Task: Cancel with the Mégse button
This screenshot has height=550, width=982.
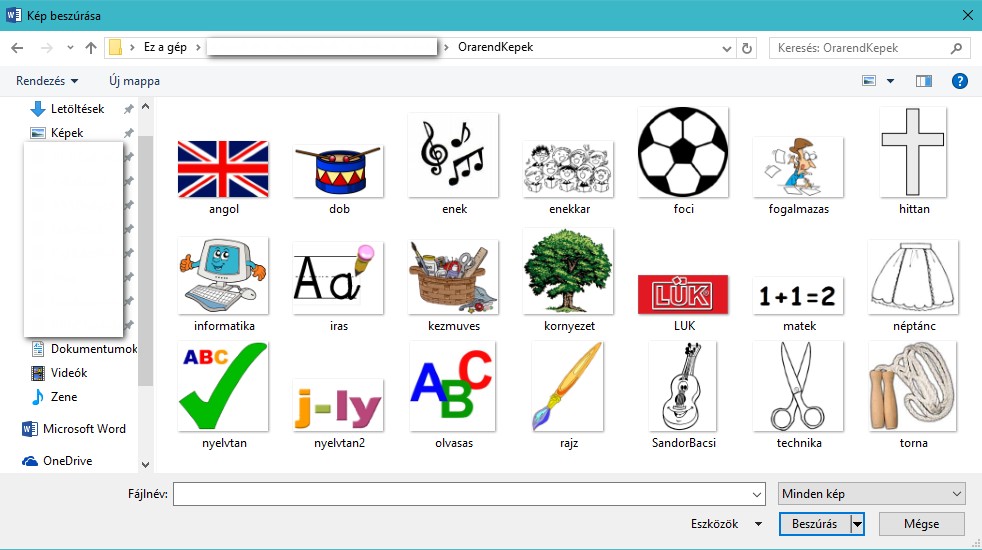Action: pyautogui.click(x=921, y=524)
